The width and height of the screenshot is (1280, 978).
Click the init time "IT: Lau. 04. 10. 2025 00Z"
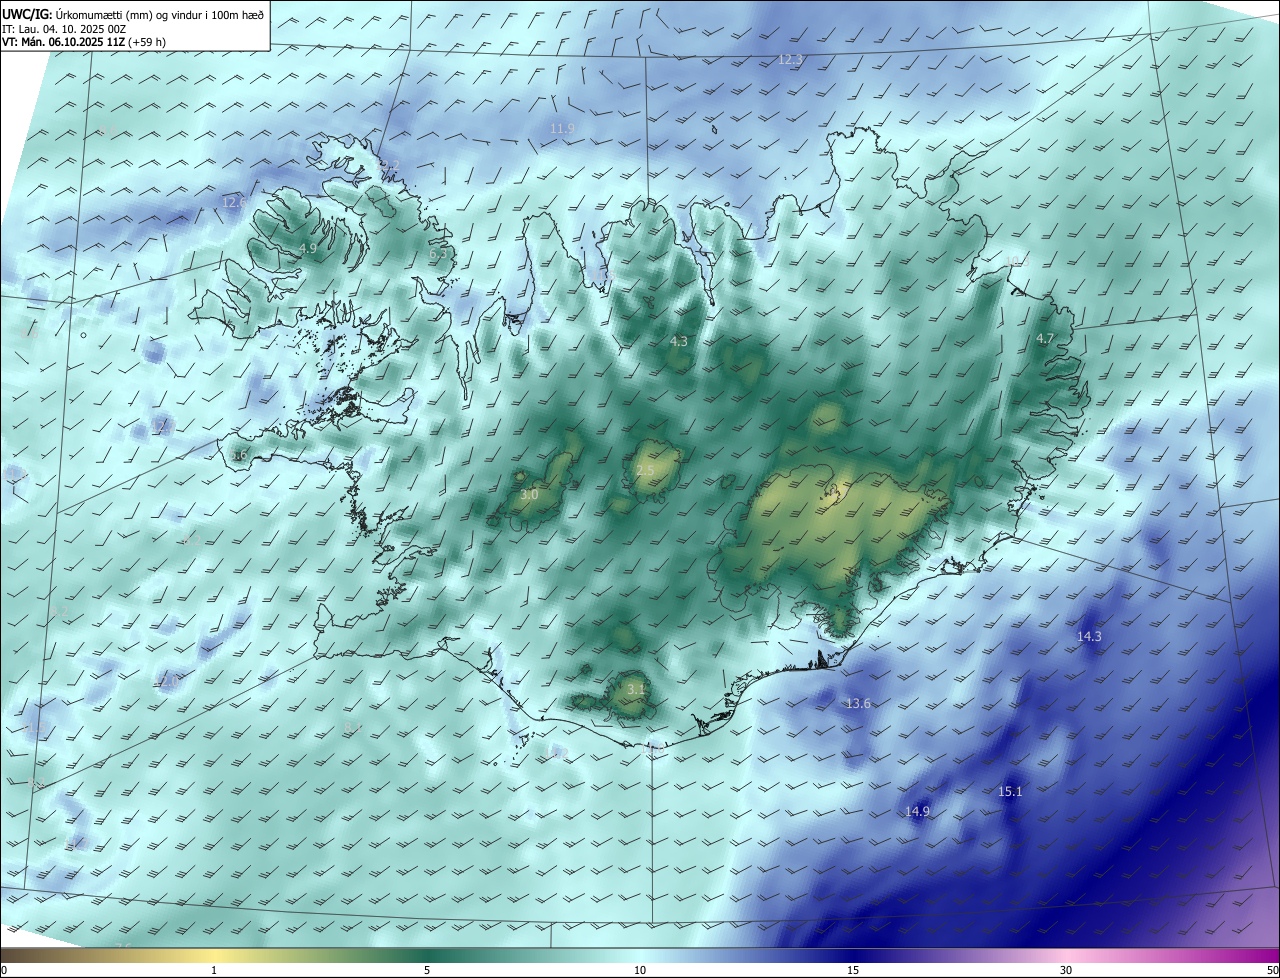coord(64,28)
